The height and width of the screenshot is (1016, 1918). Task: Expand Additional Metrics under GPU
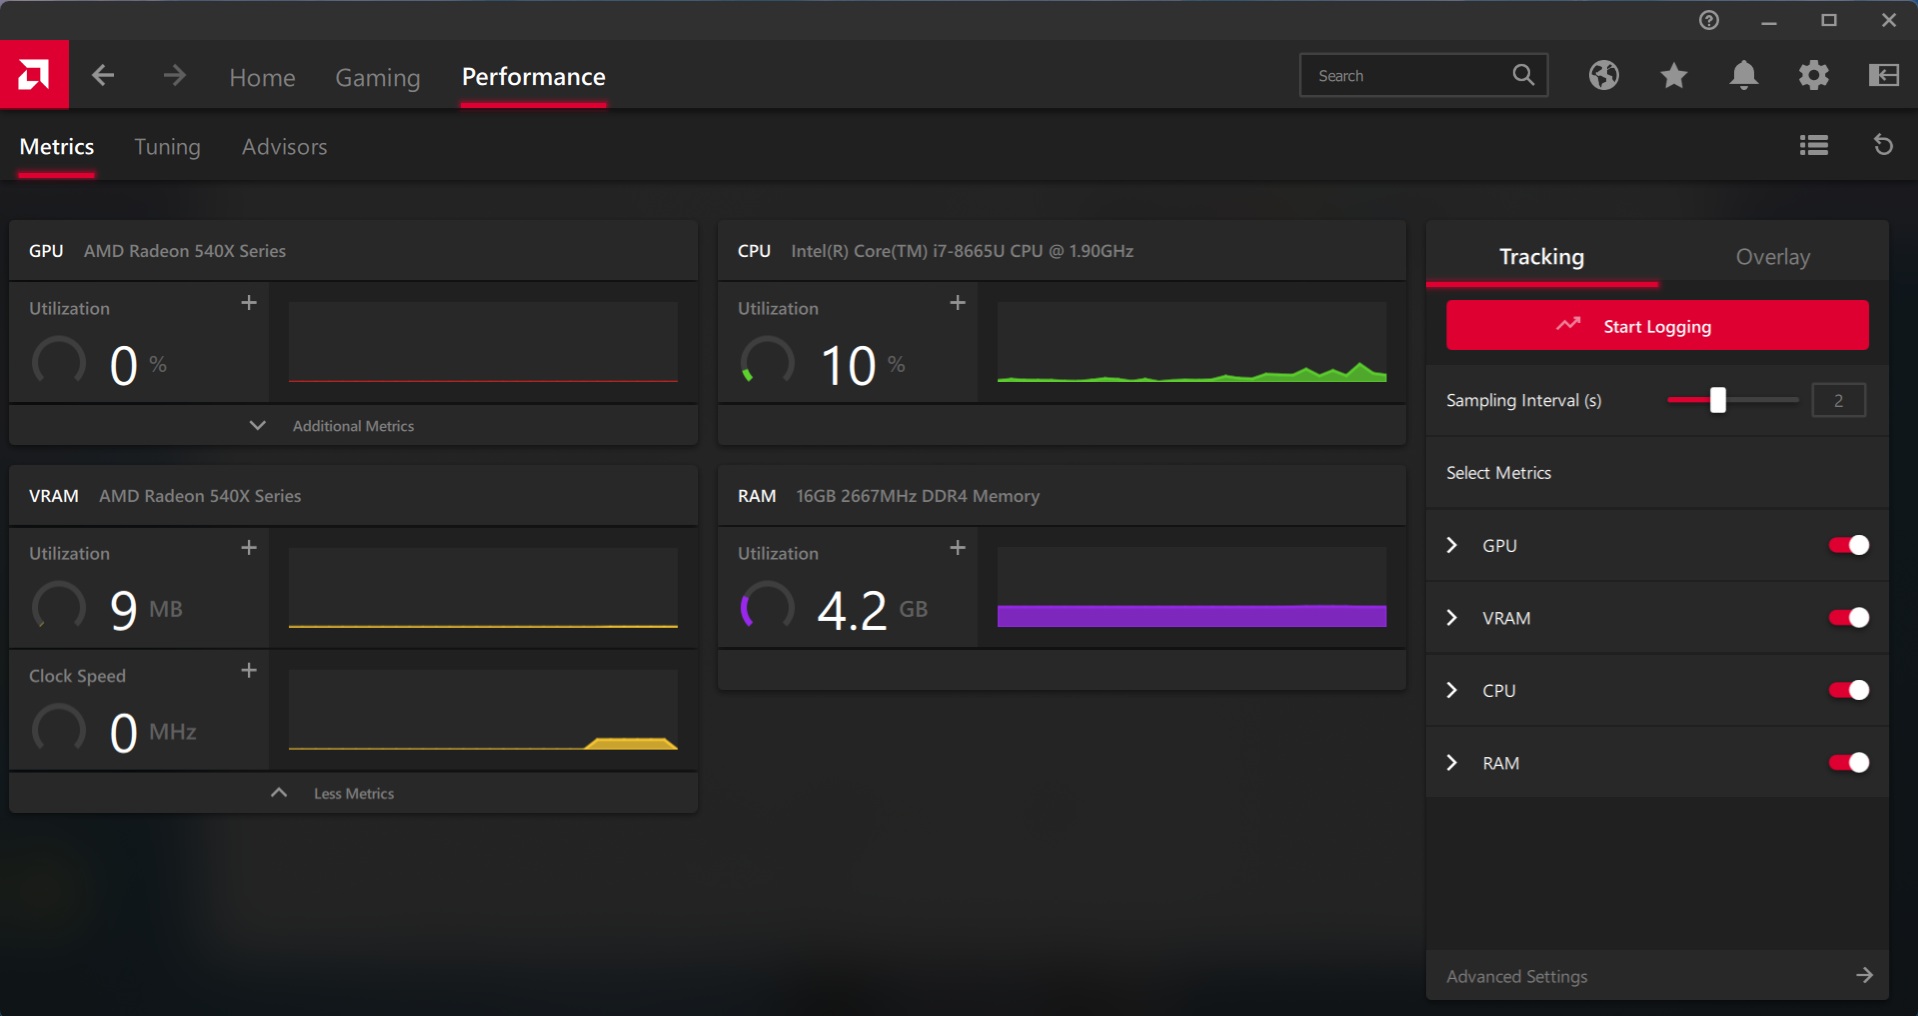point(353,426)
